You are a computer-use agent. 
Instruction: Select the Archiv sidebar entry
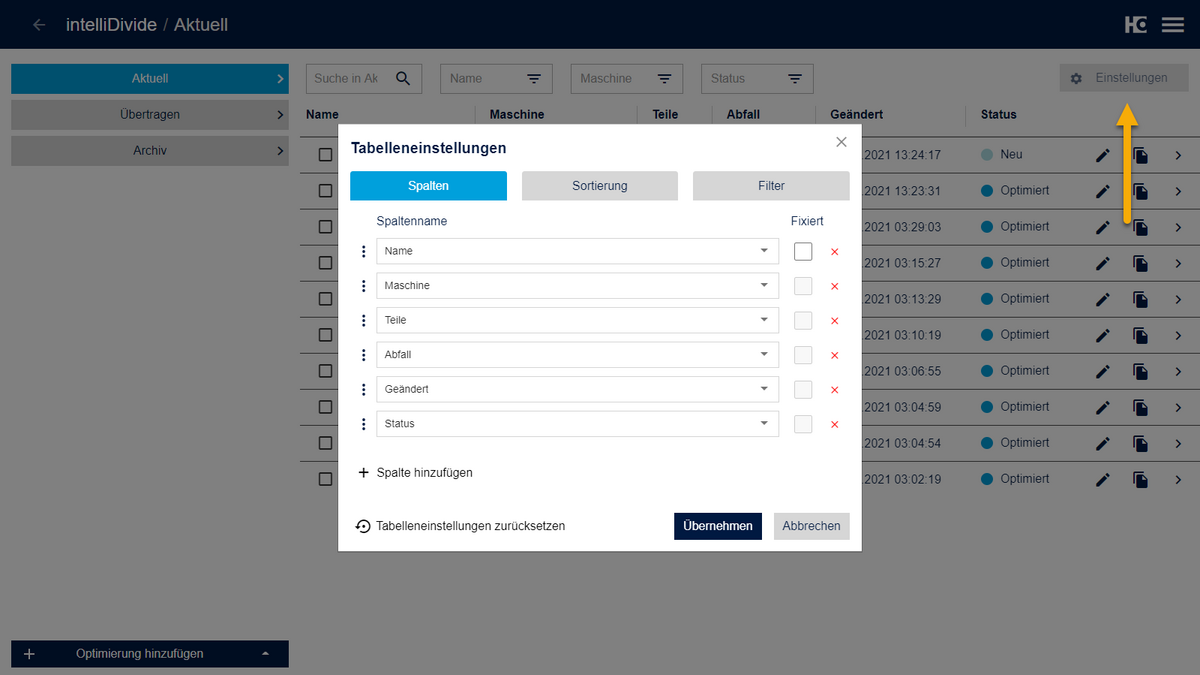149,150
